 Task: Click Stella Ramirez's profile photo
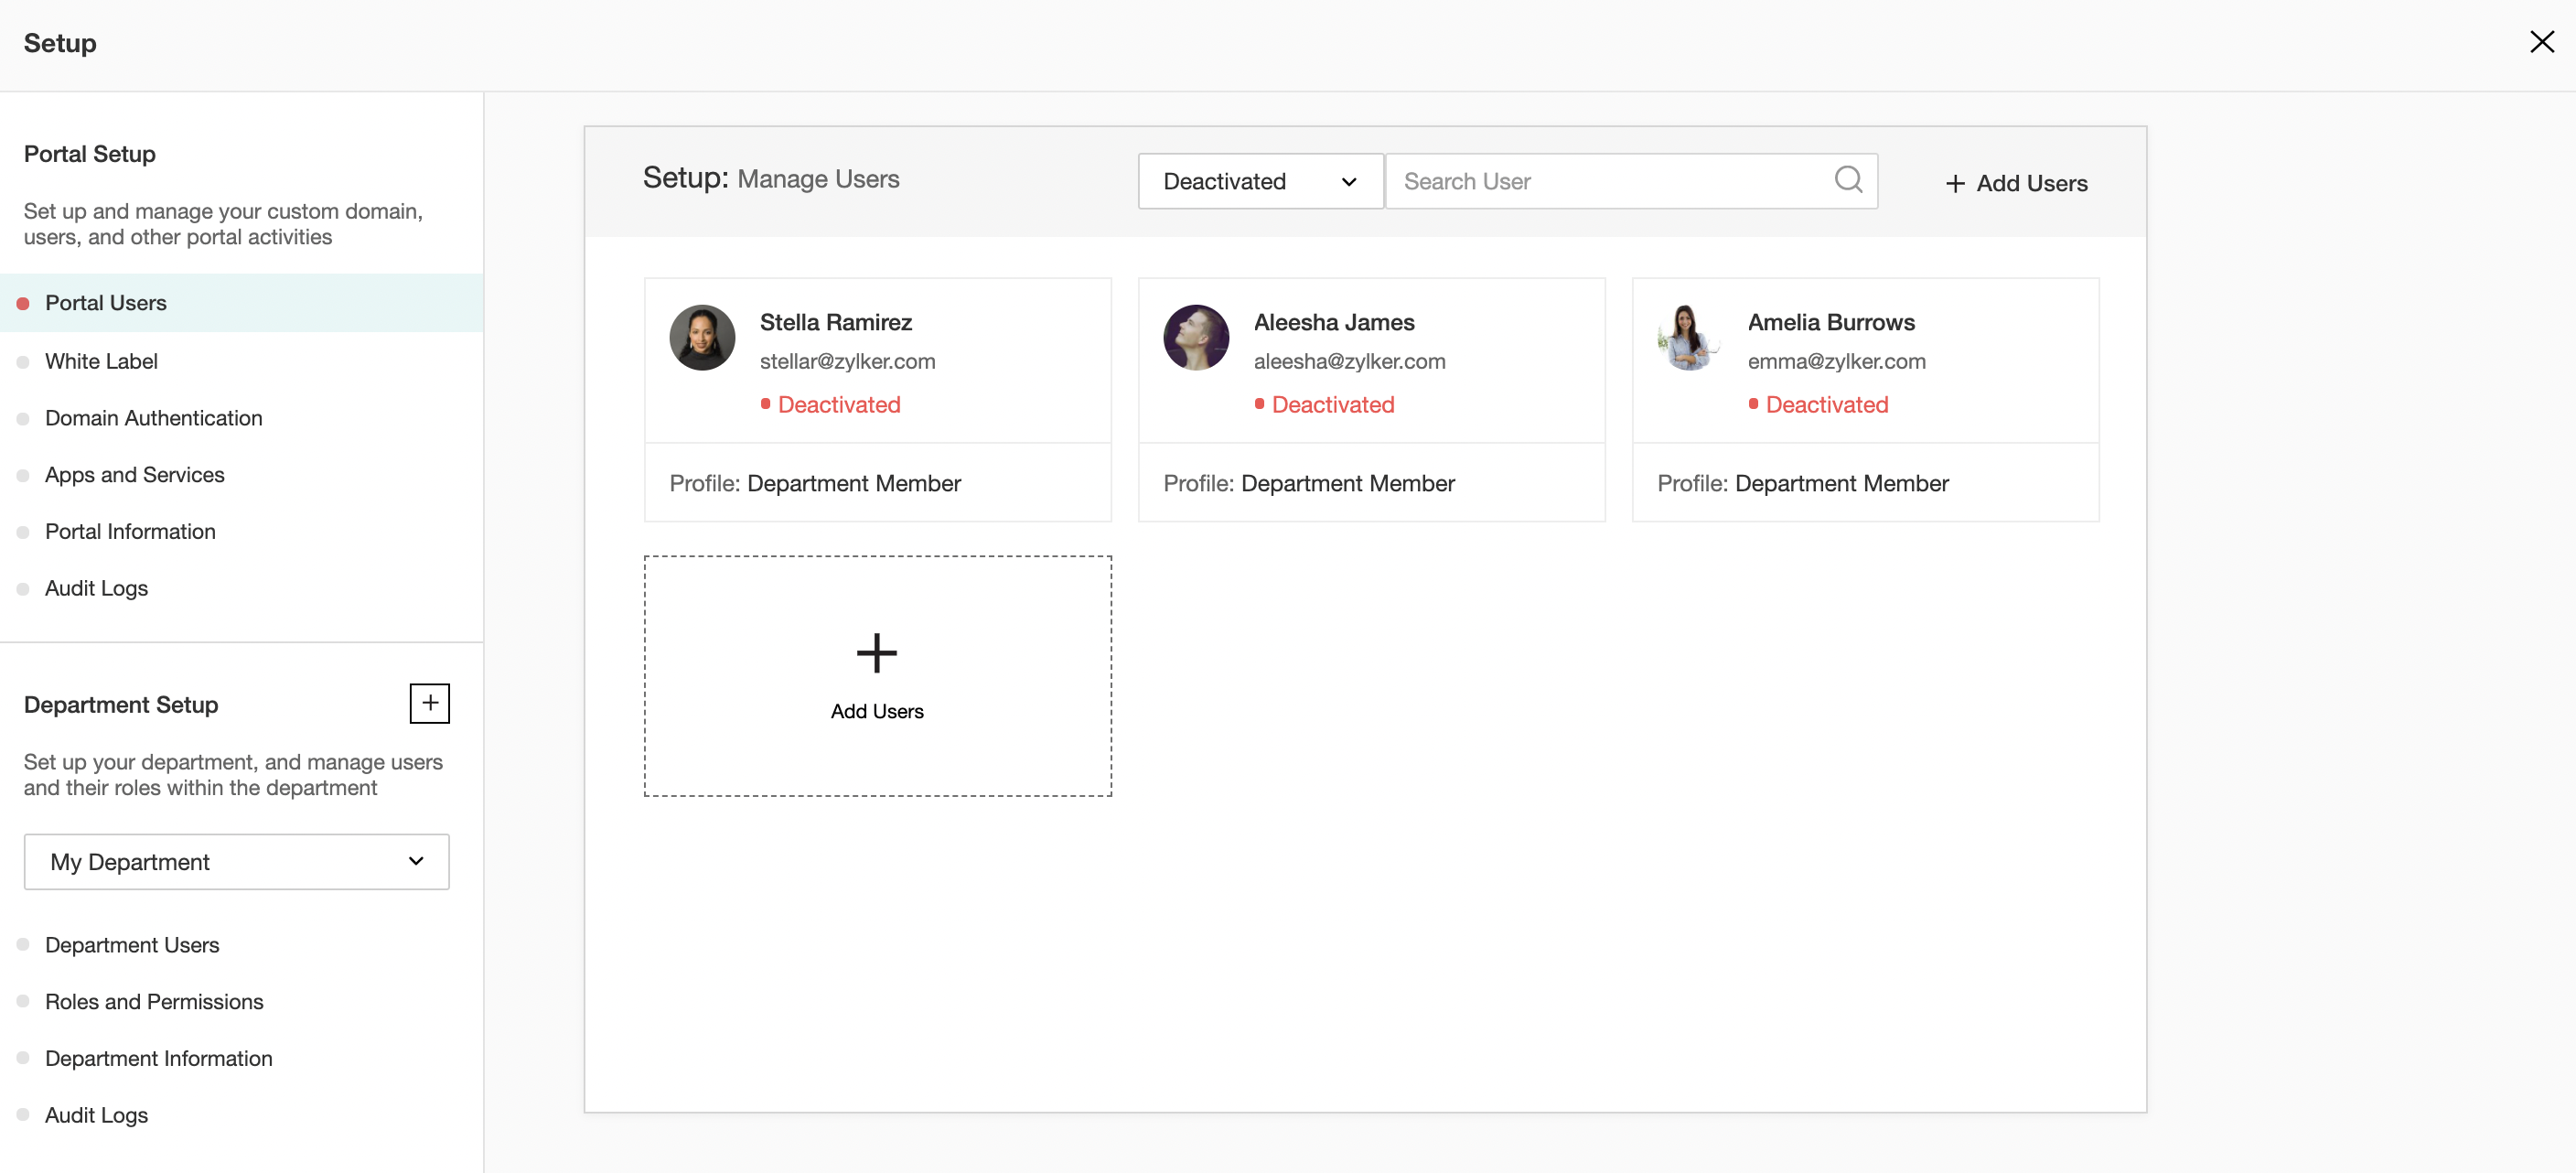(x=702, y=338)
